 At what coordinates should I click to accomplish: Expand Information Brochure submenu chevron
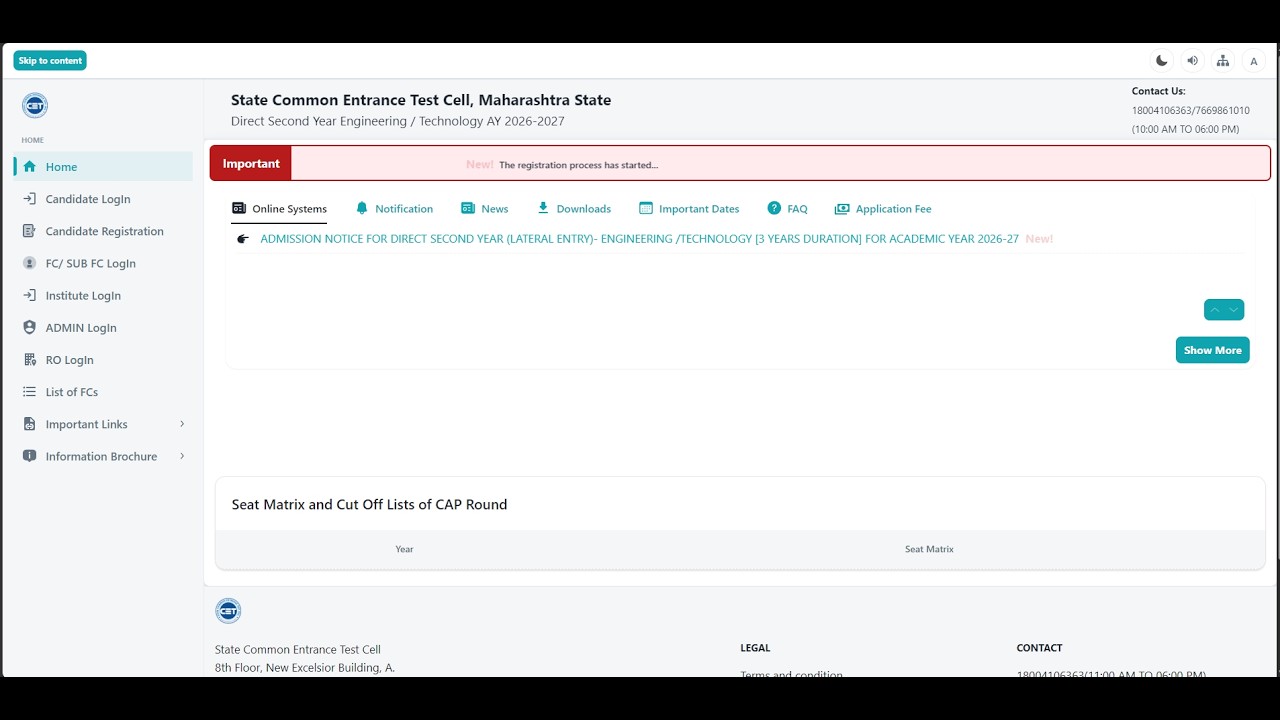(182, 456)
